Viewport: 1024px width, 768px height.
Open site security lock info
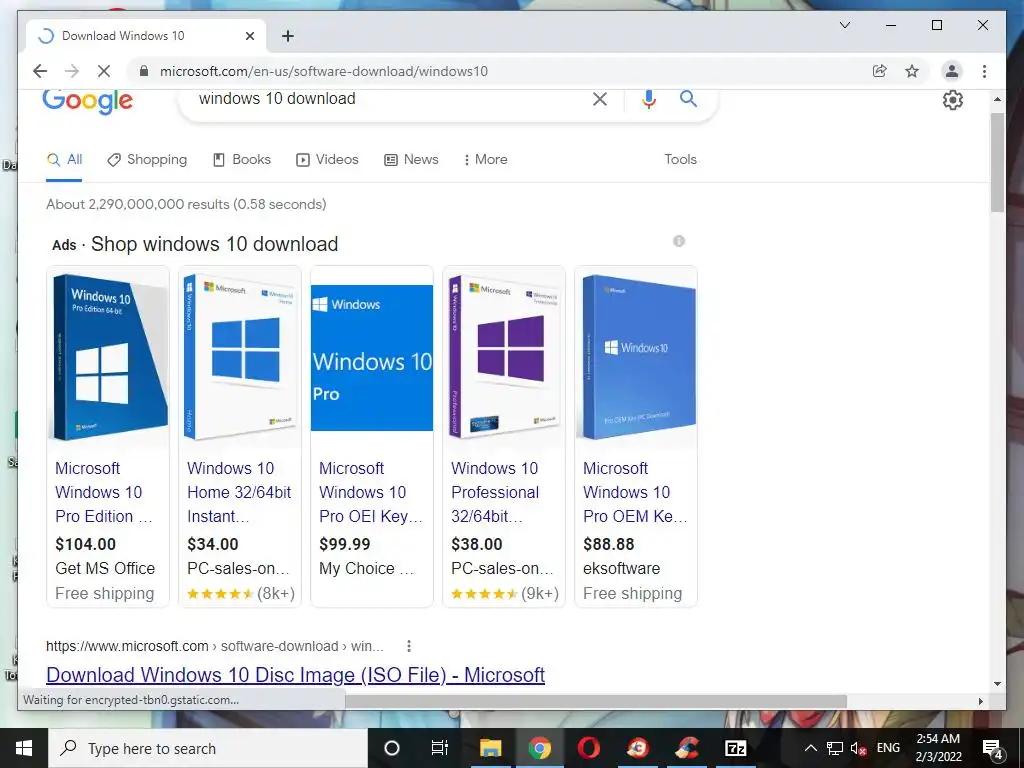144,71
